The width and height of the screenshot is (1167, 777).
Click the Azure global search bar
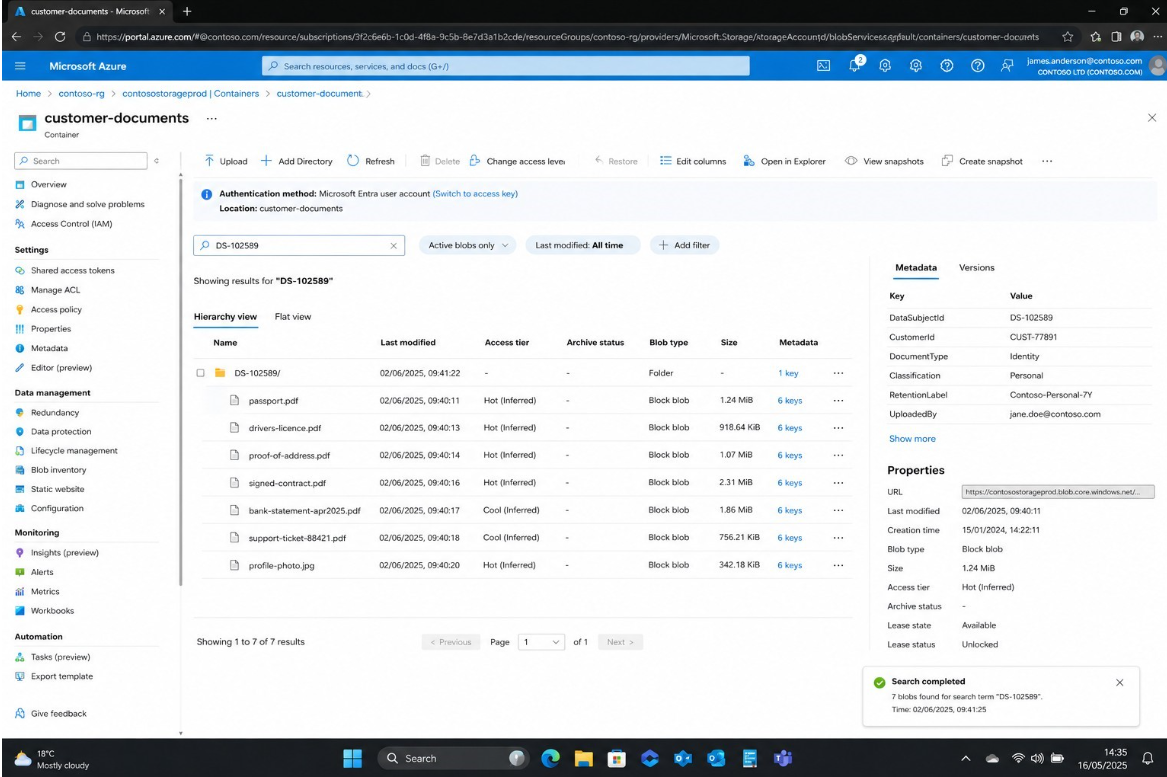coord(505,66)
